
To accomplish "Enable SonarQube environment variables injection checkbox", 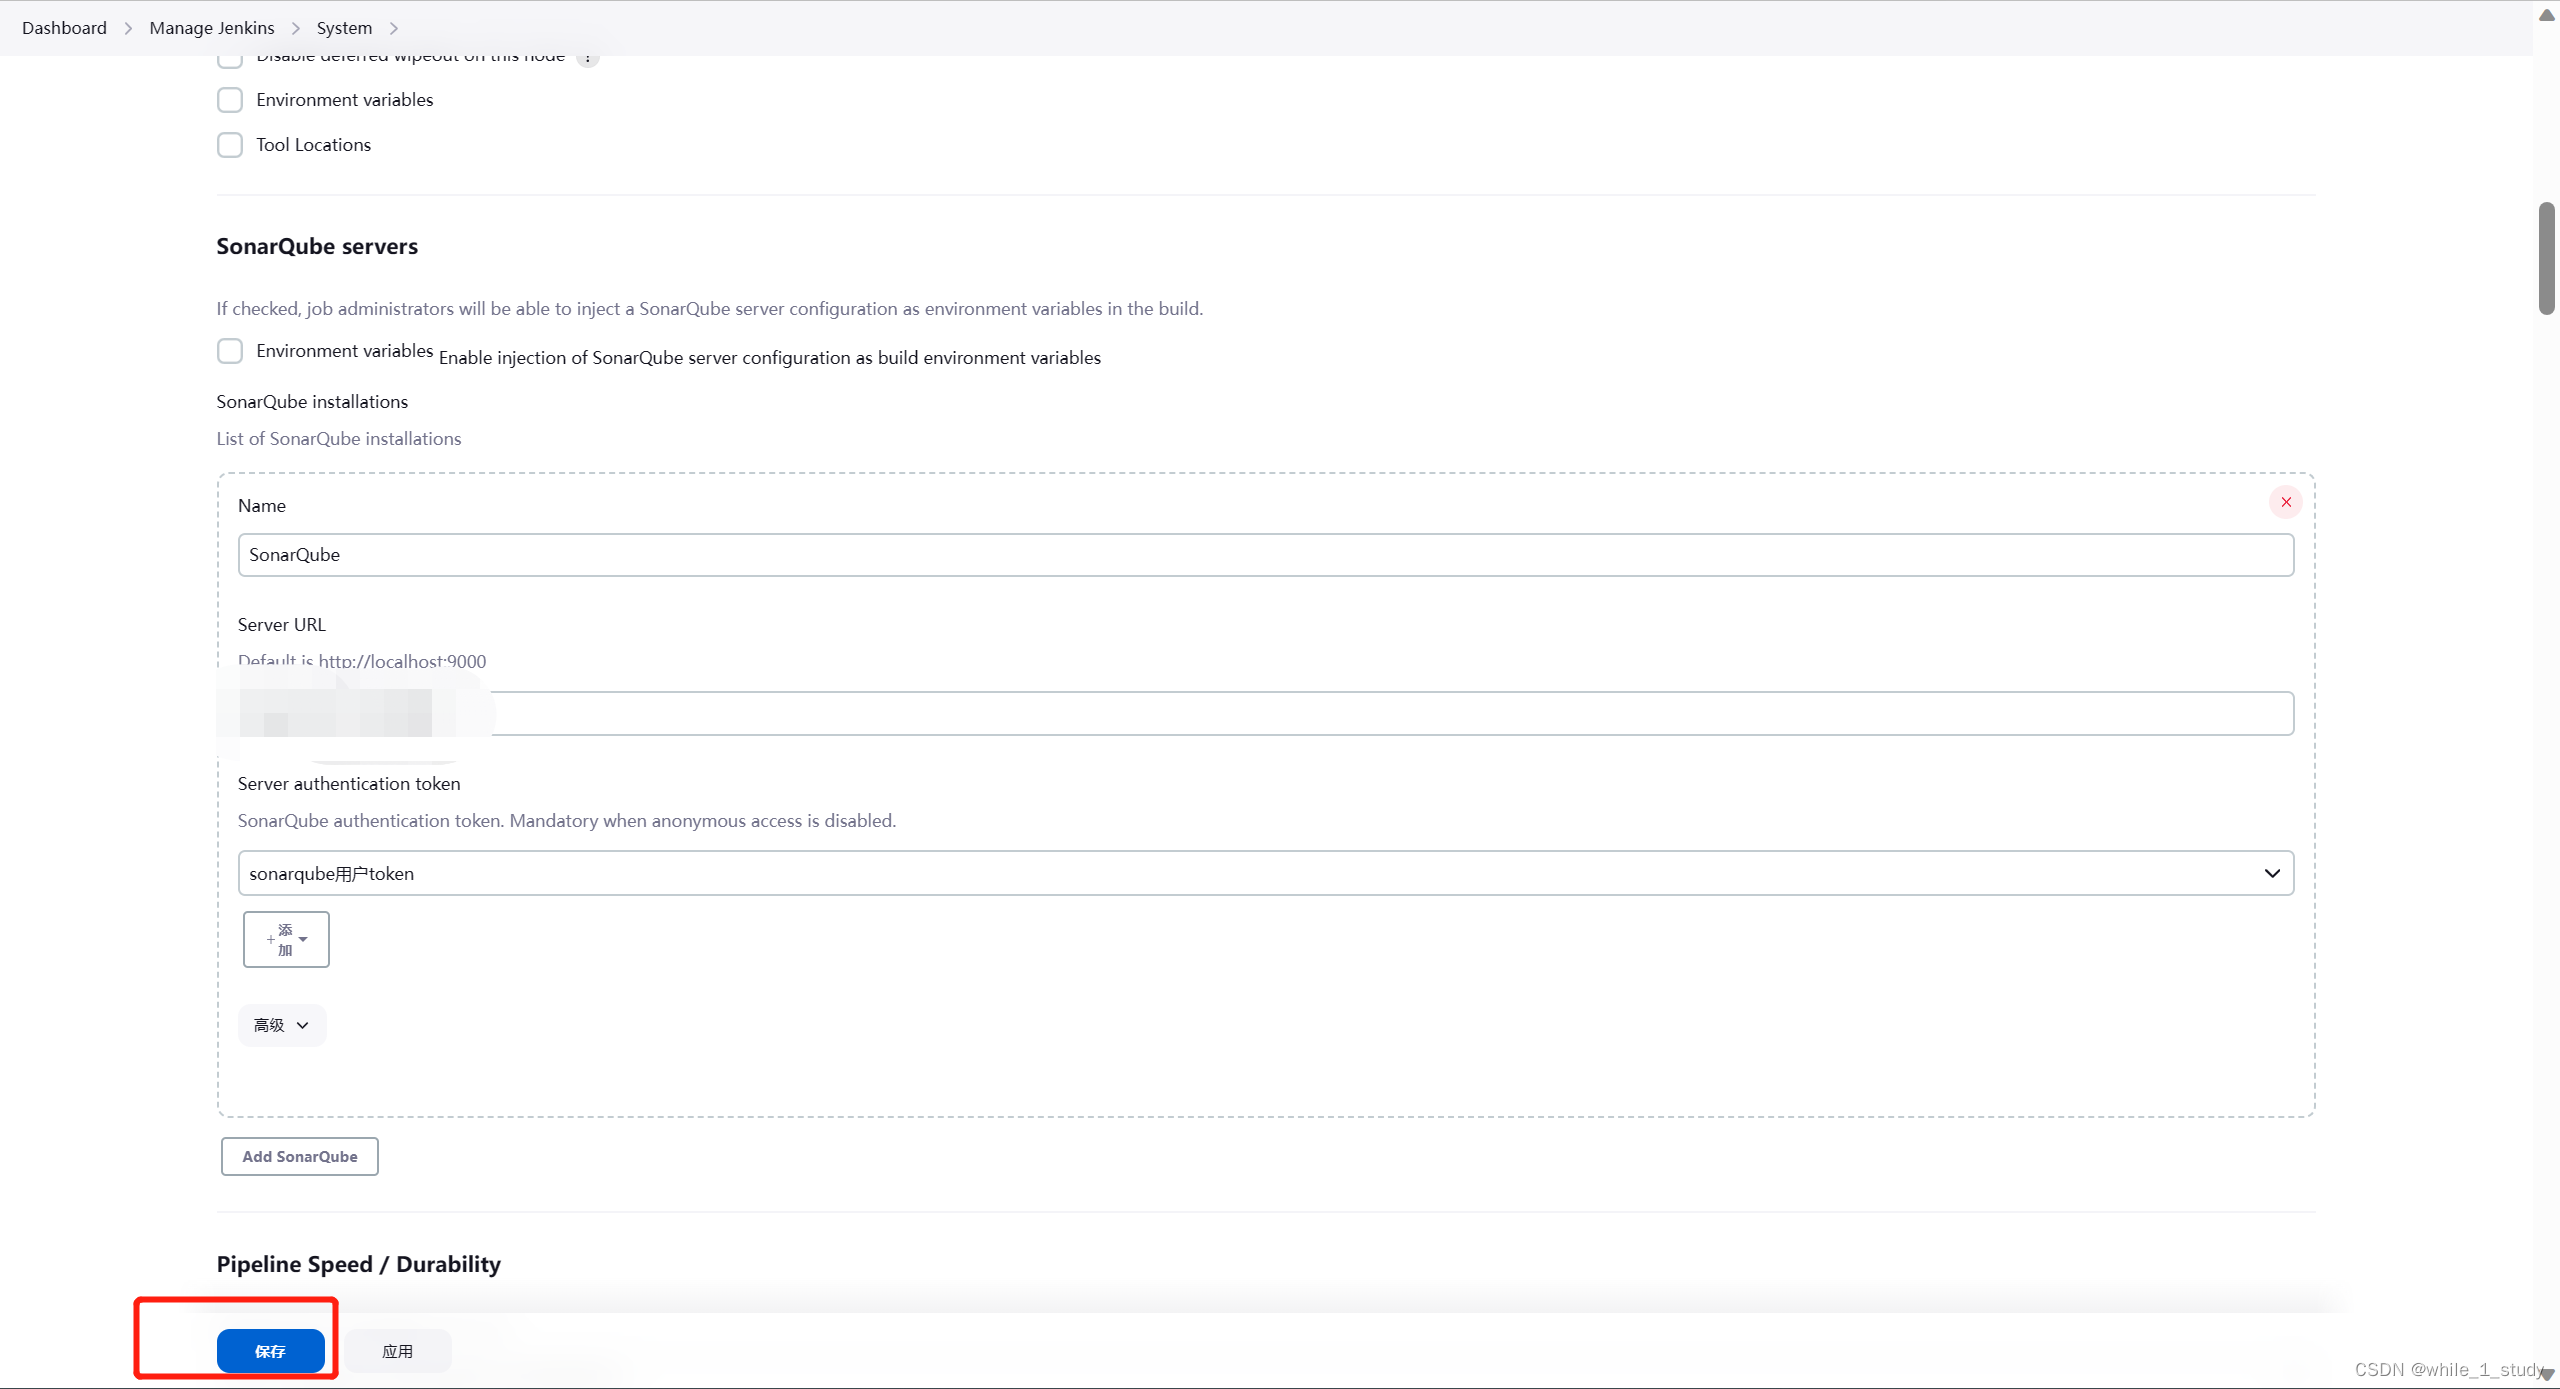I will (230, 351).
